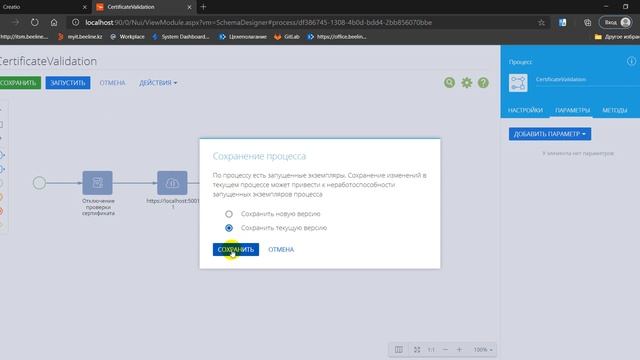
Task: Click the info icon in Процесс panel
Action: pos(631,61)
